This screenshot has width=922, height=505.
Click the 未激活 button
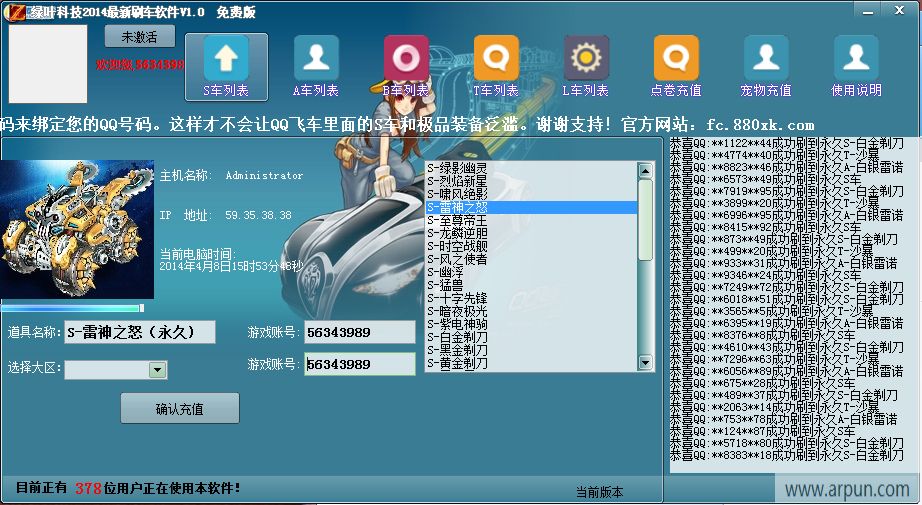point(140,36)
